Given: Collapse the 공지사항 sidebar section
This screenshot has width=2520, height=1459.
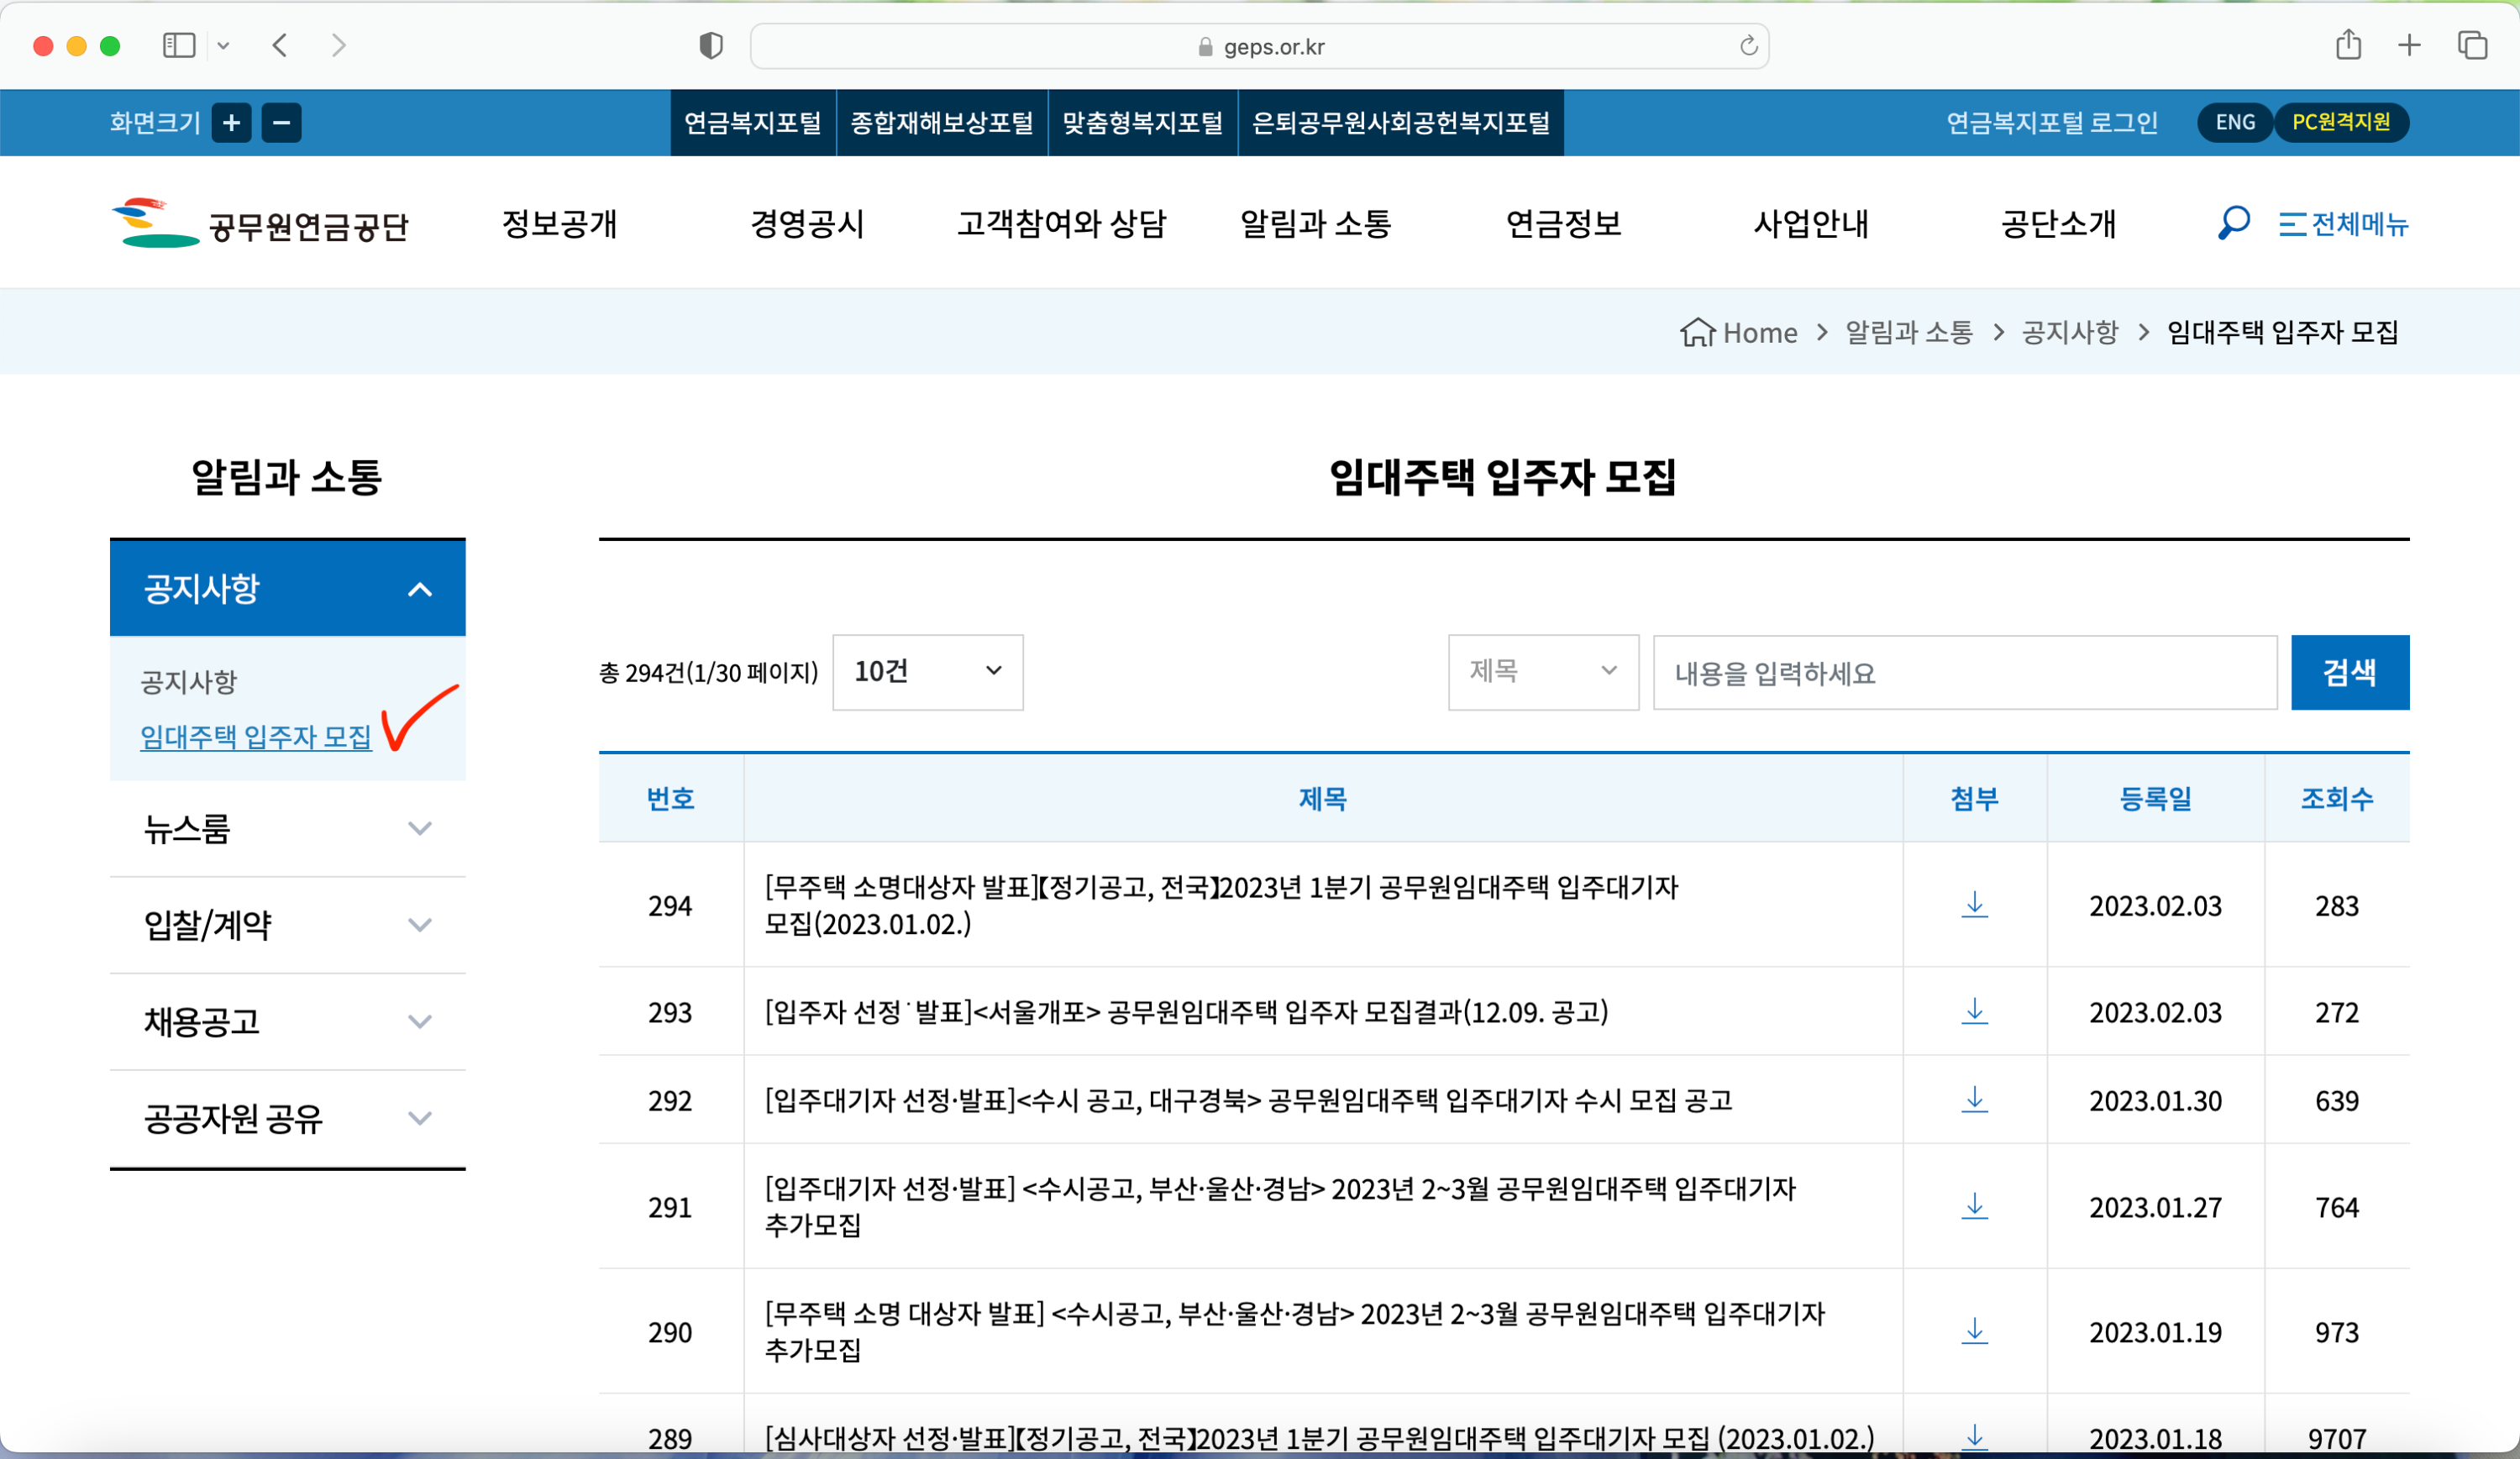Looking at the screenshot, I should [x=420, y=589].
